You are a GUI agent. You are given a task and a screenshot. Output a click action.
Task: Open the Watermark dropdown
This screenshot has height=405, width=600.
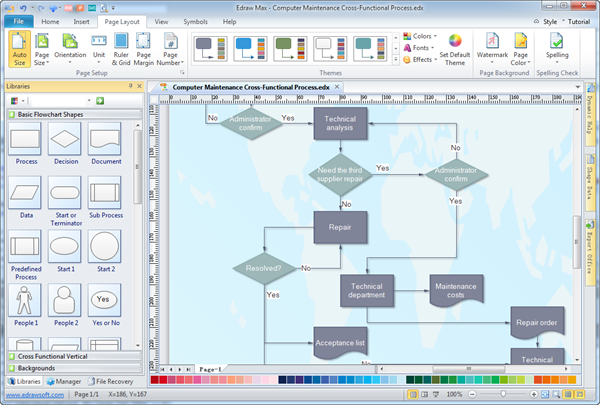[491, 49]
